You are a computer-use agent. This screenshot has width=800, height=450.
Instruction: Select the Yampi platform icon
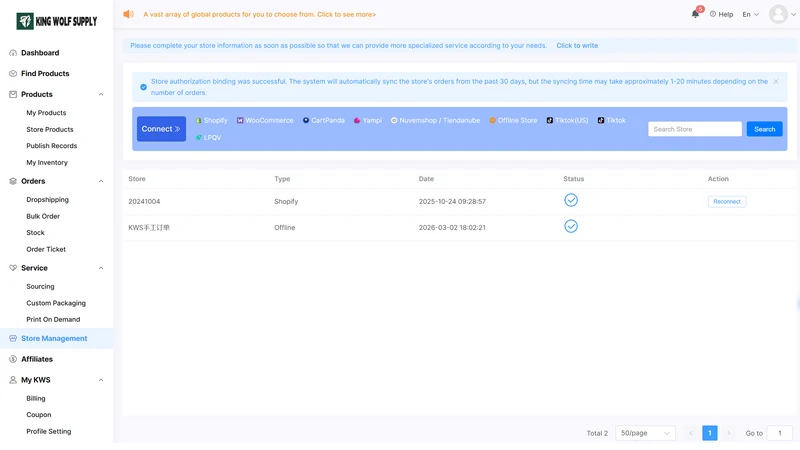point(357,120)
